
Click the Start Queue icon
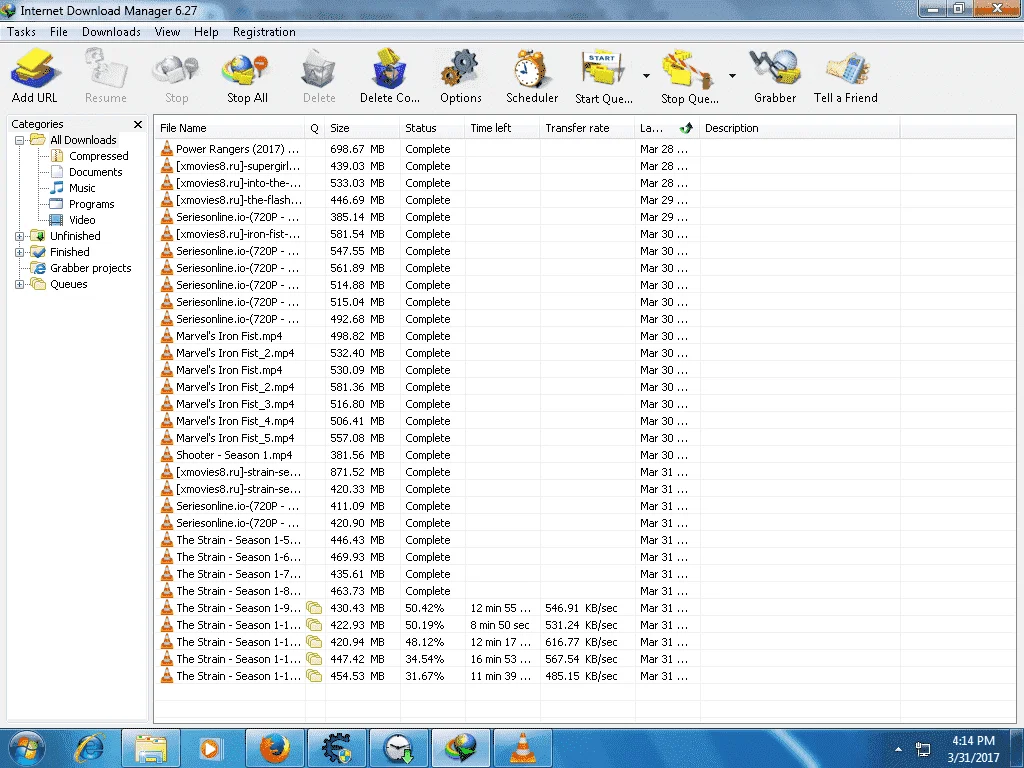coord(603,76)
